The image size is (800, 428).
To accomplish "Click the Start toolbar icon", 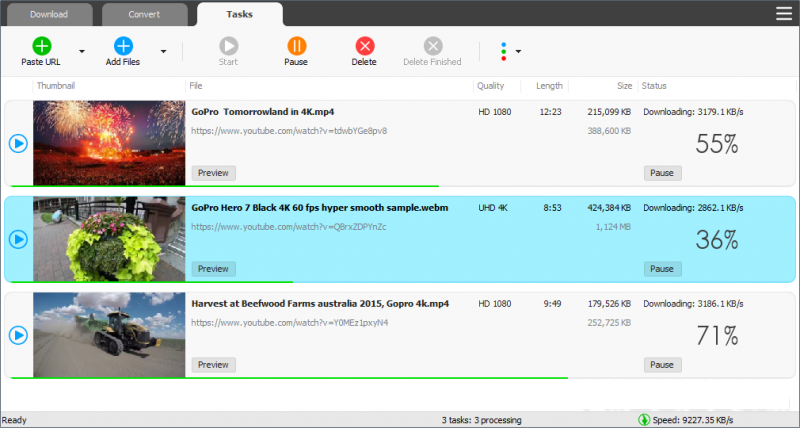I will 228,45.
